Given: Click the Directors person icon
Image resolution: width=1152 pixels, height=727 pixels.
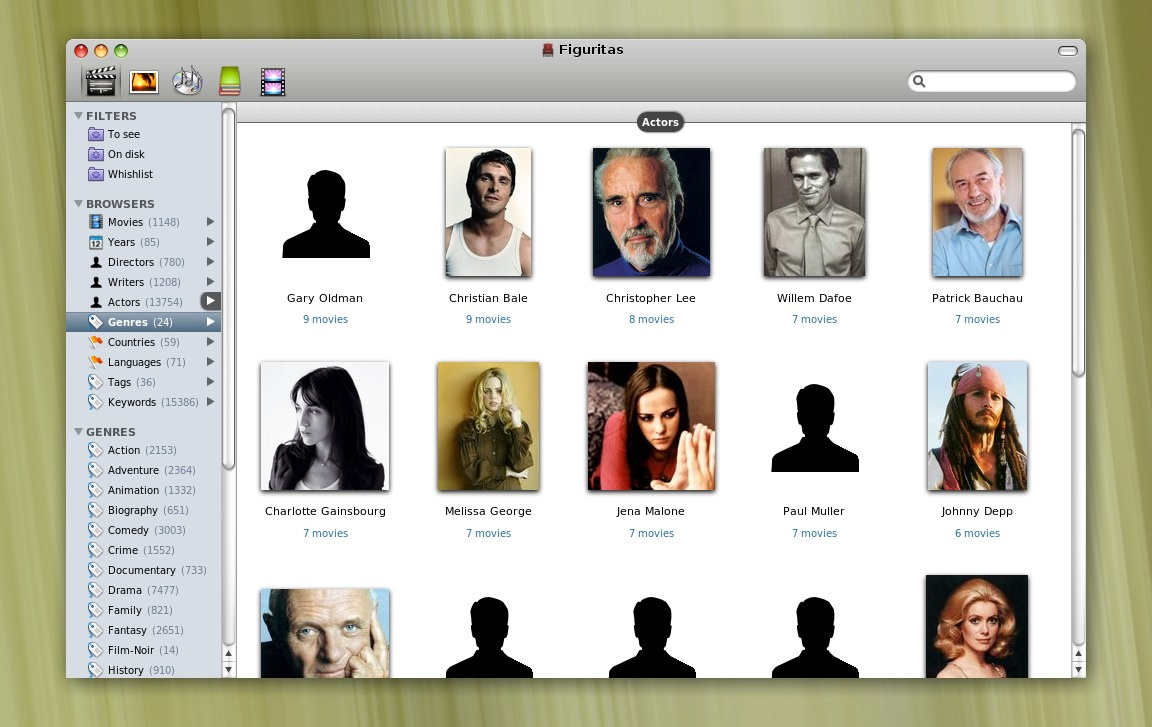Looking at the screenshot, I should 96,262.
